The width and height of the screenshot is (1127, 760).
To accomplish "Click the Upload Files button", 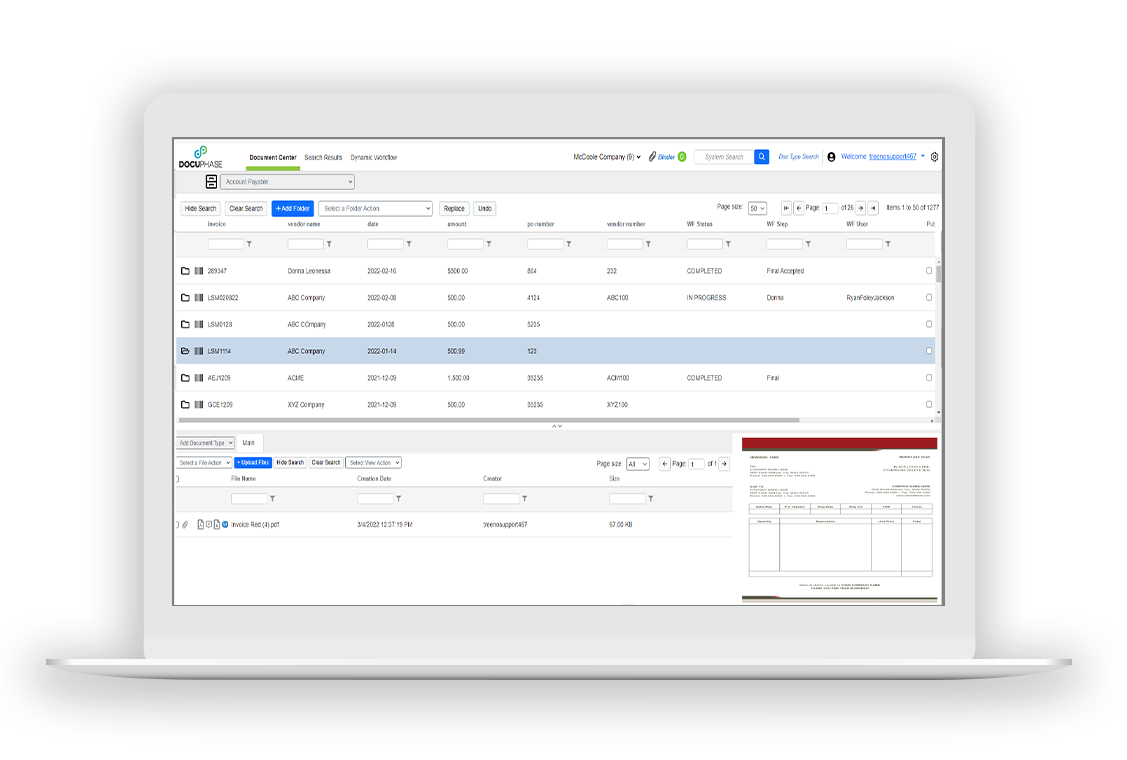I will point(253,463).
